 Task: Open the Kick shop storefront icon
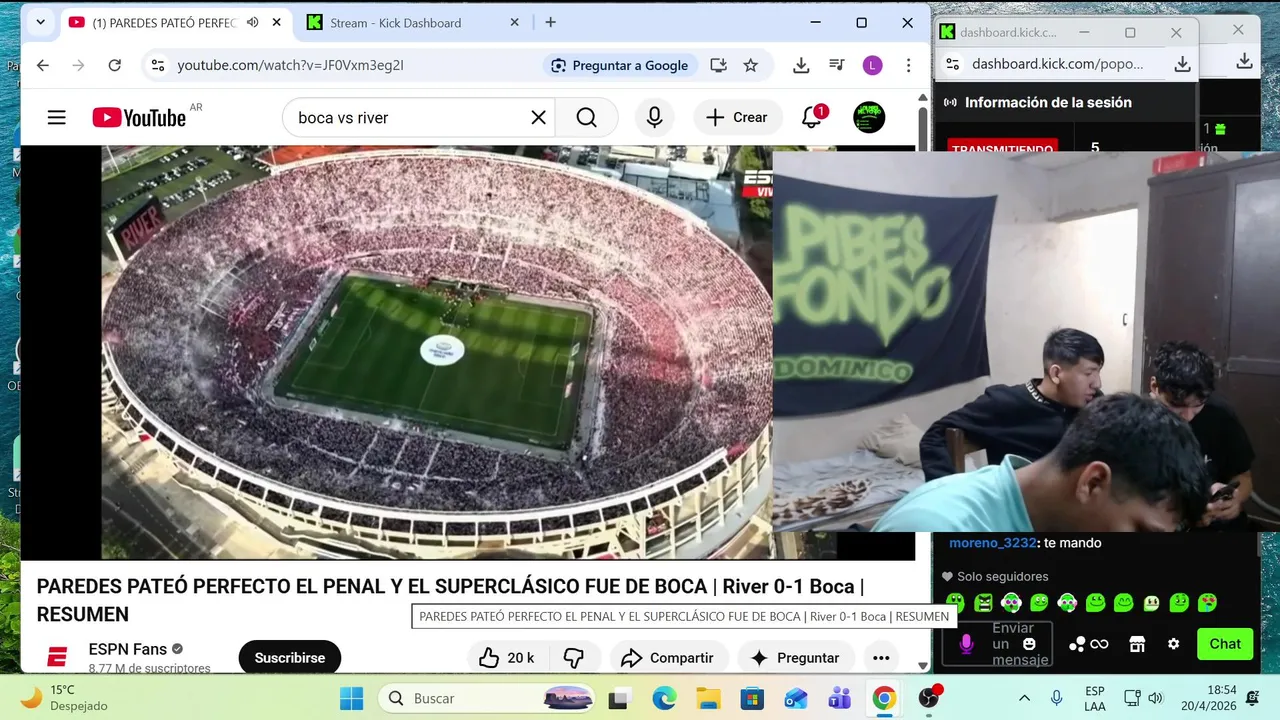coord(1137,644)
